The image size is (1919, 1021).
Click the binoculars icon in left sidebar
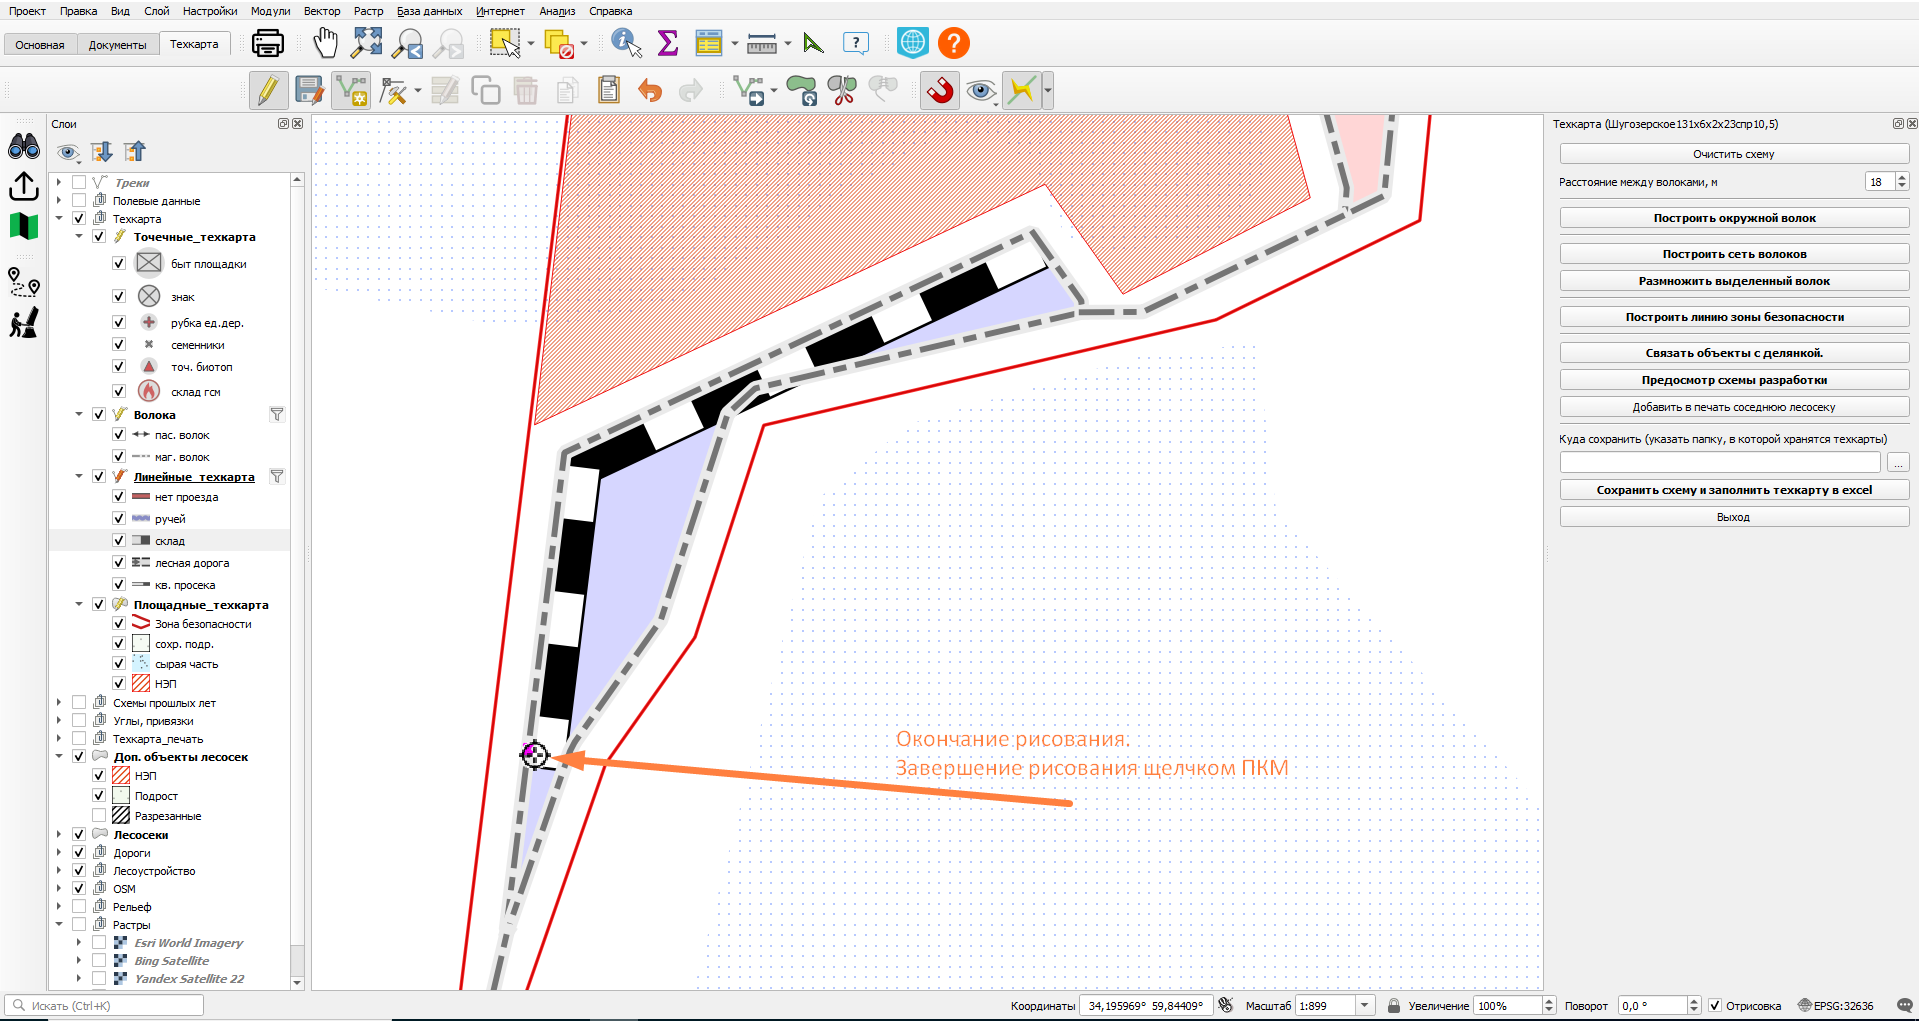click(x=24, y=147)
